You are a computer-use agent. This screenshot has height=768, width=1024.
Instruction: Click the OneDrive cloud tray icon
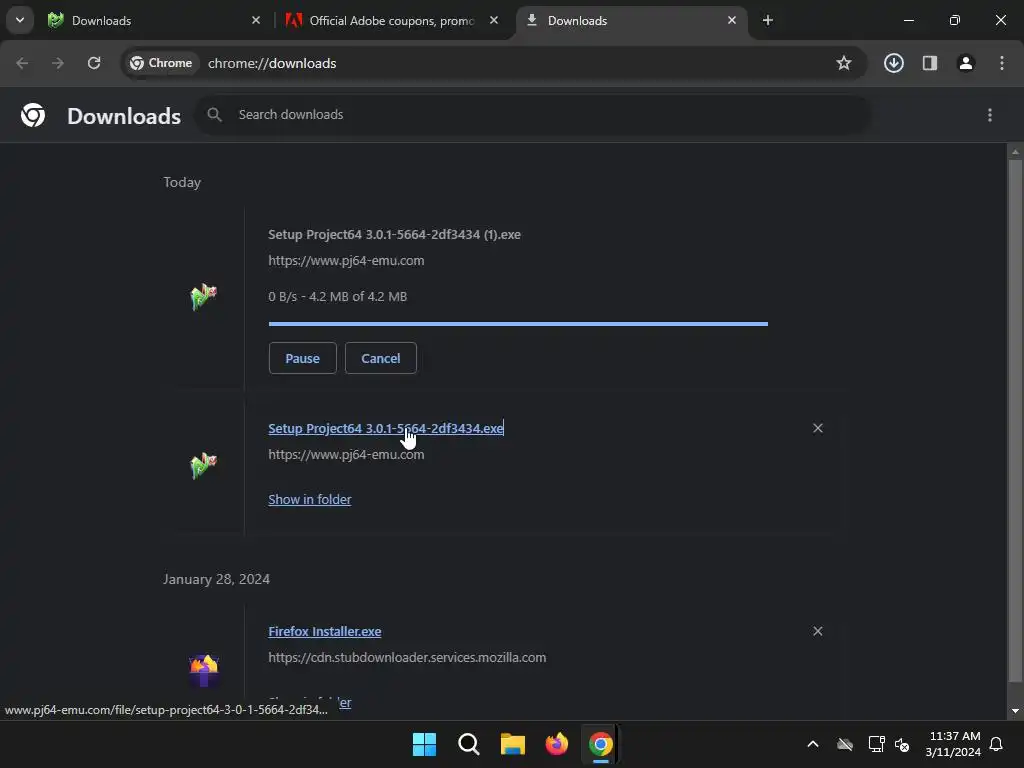(845, 744)
